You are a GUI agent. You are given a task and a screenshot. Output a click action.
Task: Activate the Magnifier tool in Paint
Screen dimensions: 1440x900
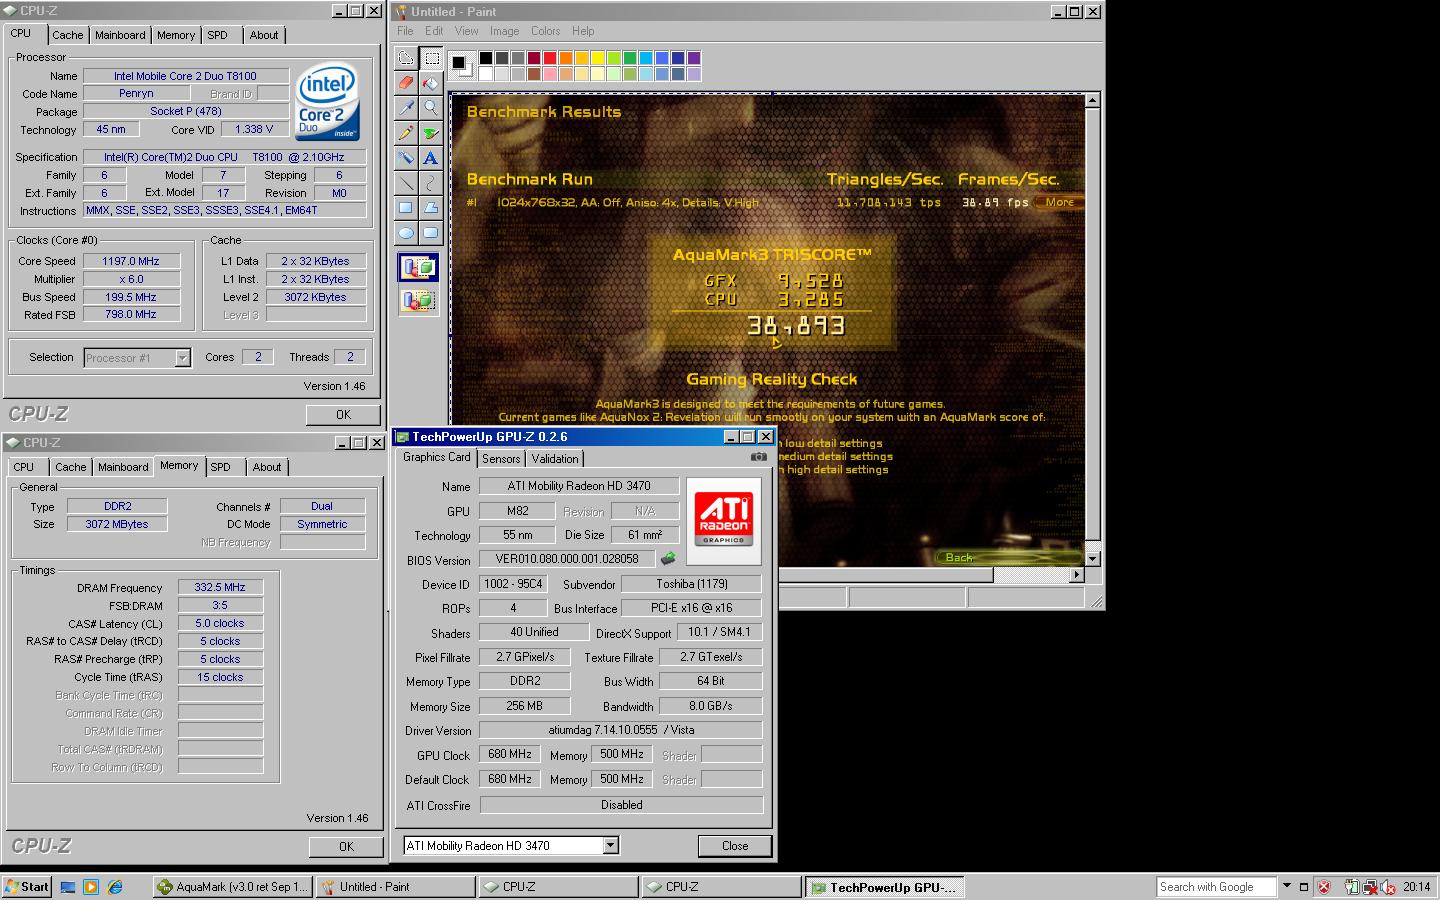coord(431,107)
